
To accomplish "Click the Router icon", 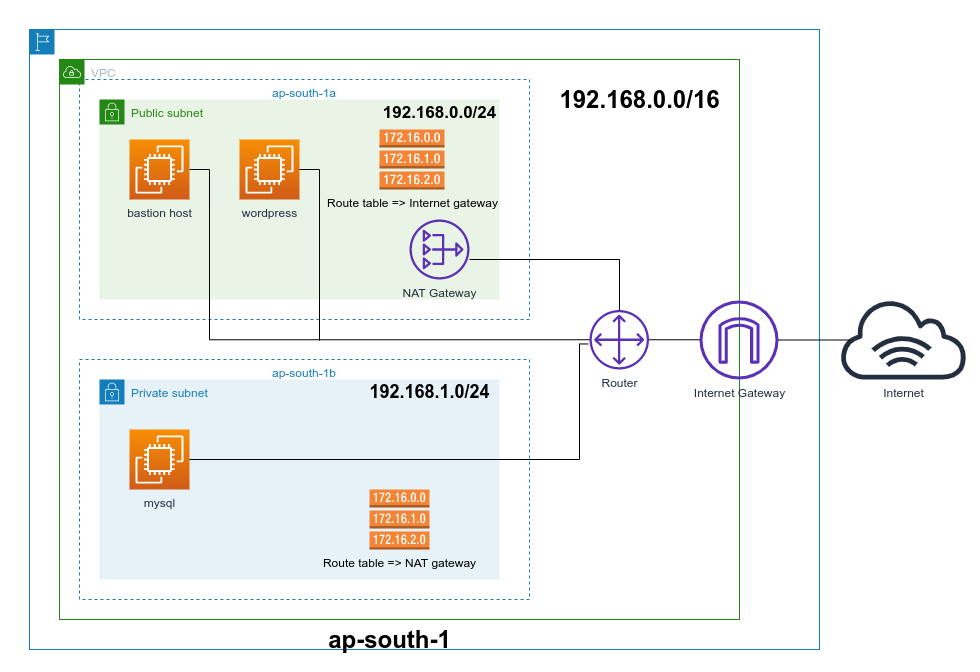I will coord(619,339).
